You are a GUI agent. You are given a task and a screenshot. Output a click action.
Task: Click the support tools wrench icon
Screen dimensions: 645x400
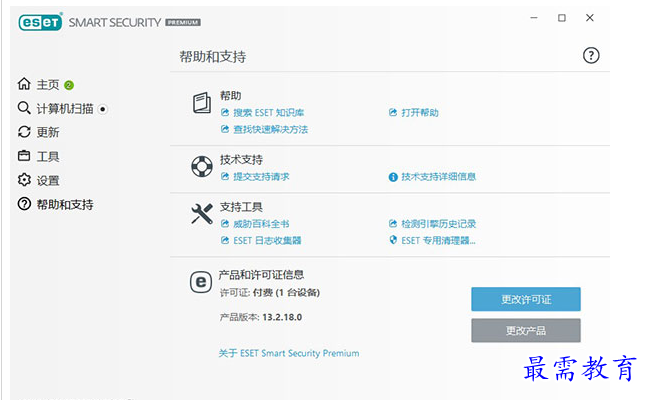(201, 213)
